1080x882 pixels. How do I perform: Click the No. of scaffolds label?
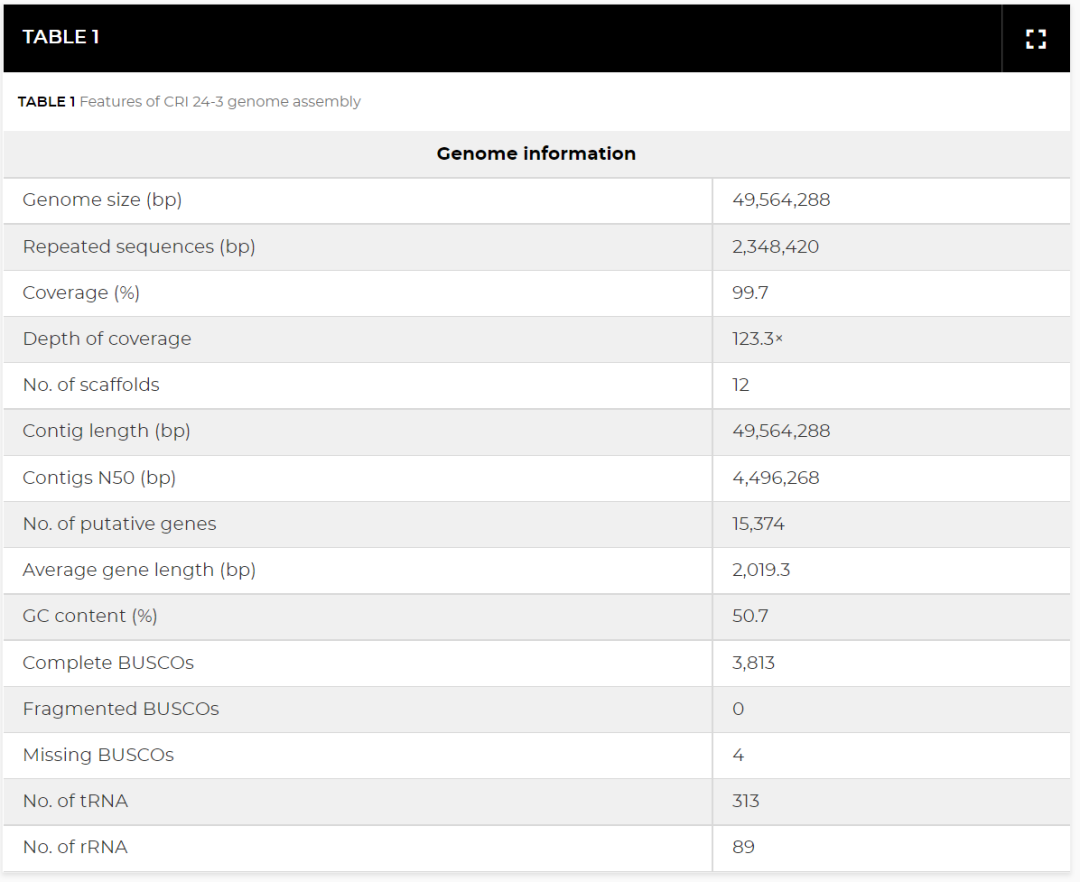click(91, 385)
